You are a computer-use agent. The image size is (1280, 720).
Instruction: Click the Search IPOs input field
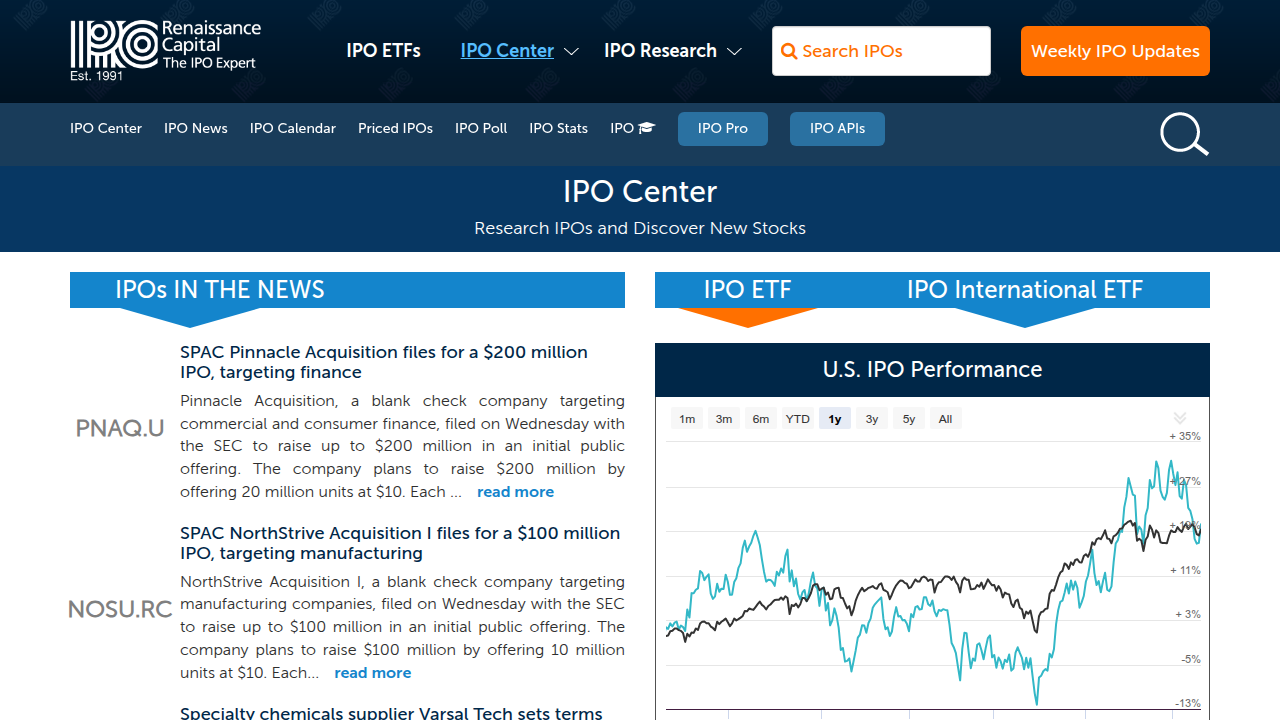[881, 51]
